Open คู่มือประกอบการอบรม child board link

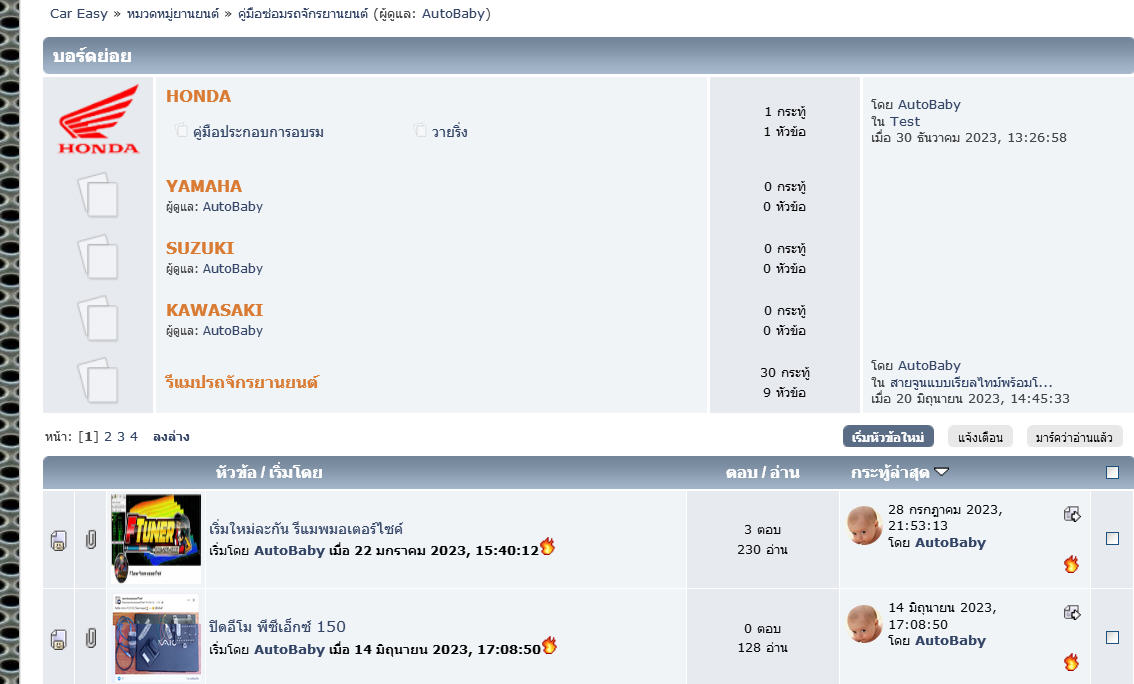coord(258,132)
